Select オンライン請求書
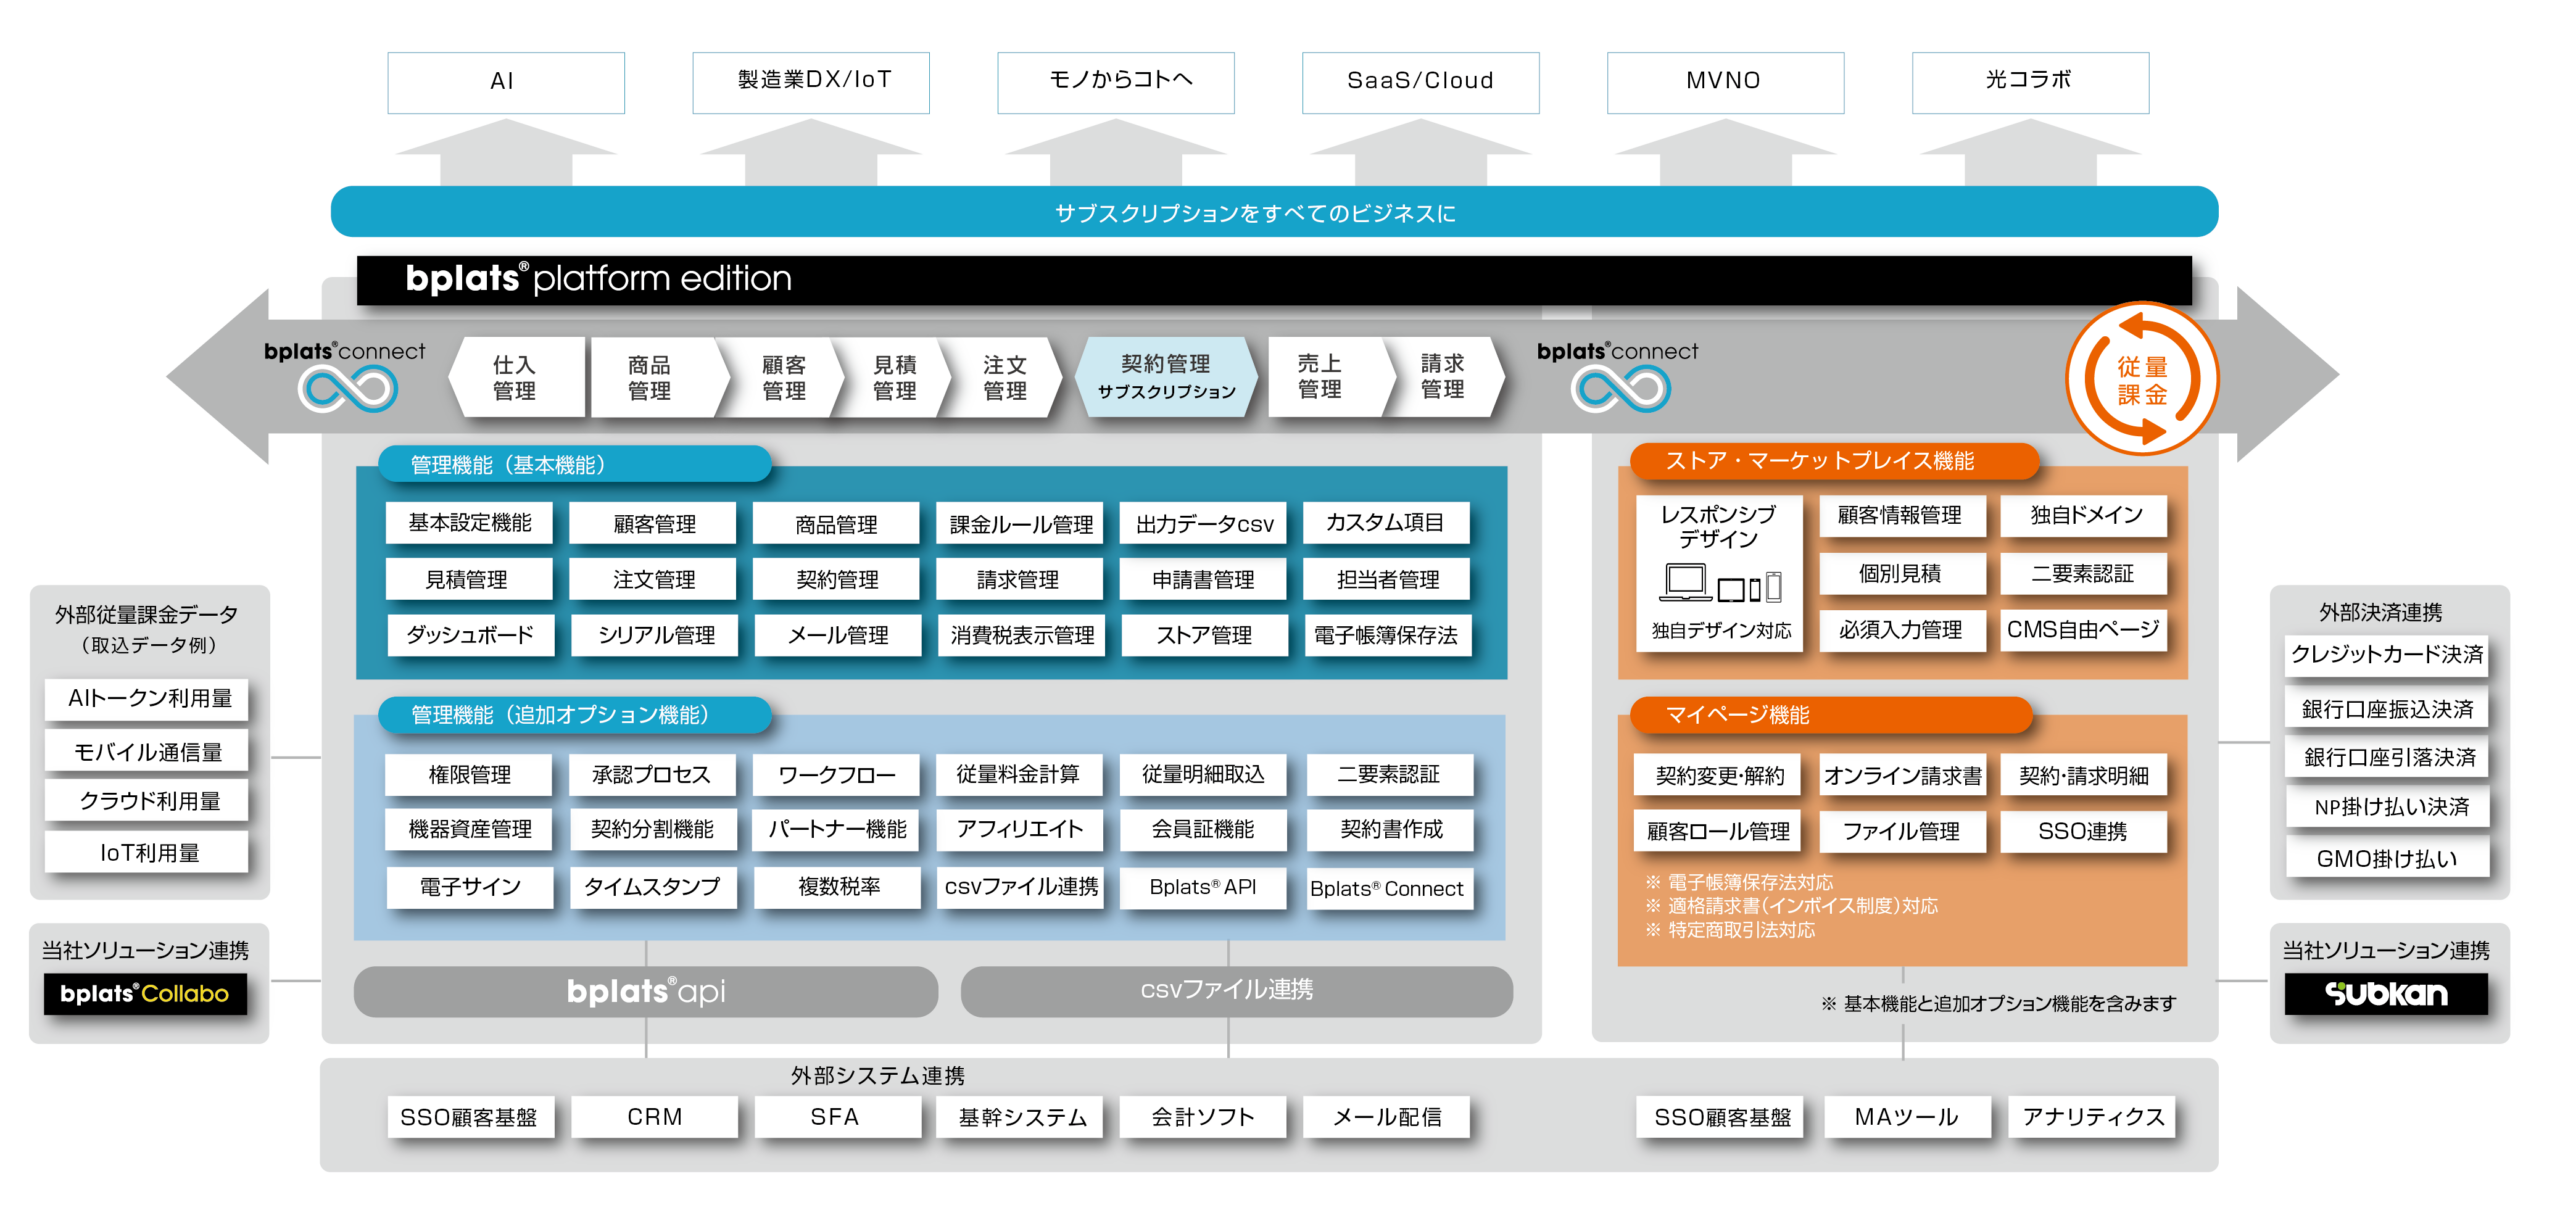Viewport: 2560px width, 1213px height. coord(1902,776)
